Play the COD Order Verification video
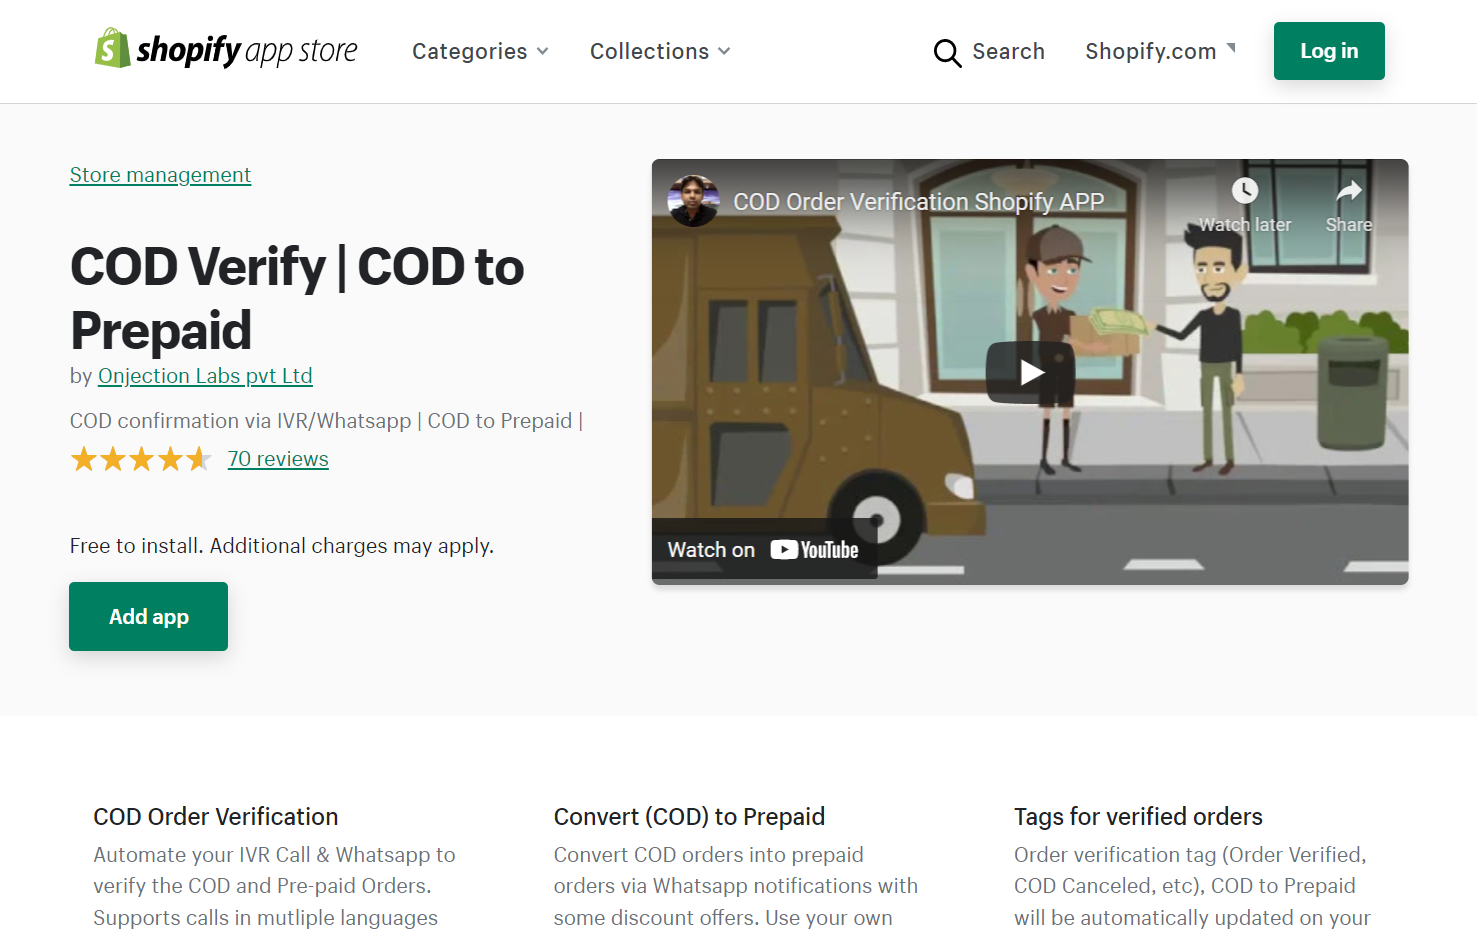The height and width of the screenshot is (938, 1477). click(1030, 371)
